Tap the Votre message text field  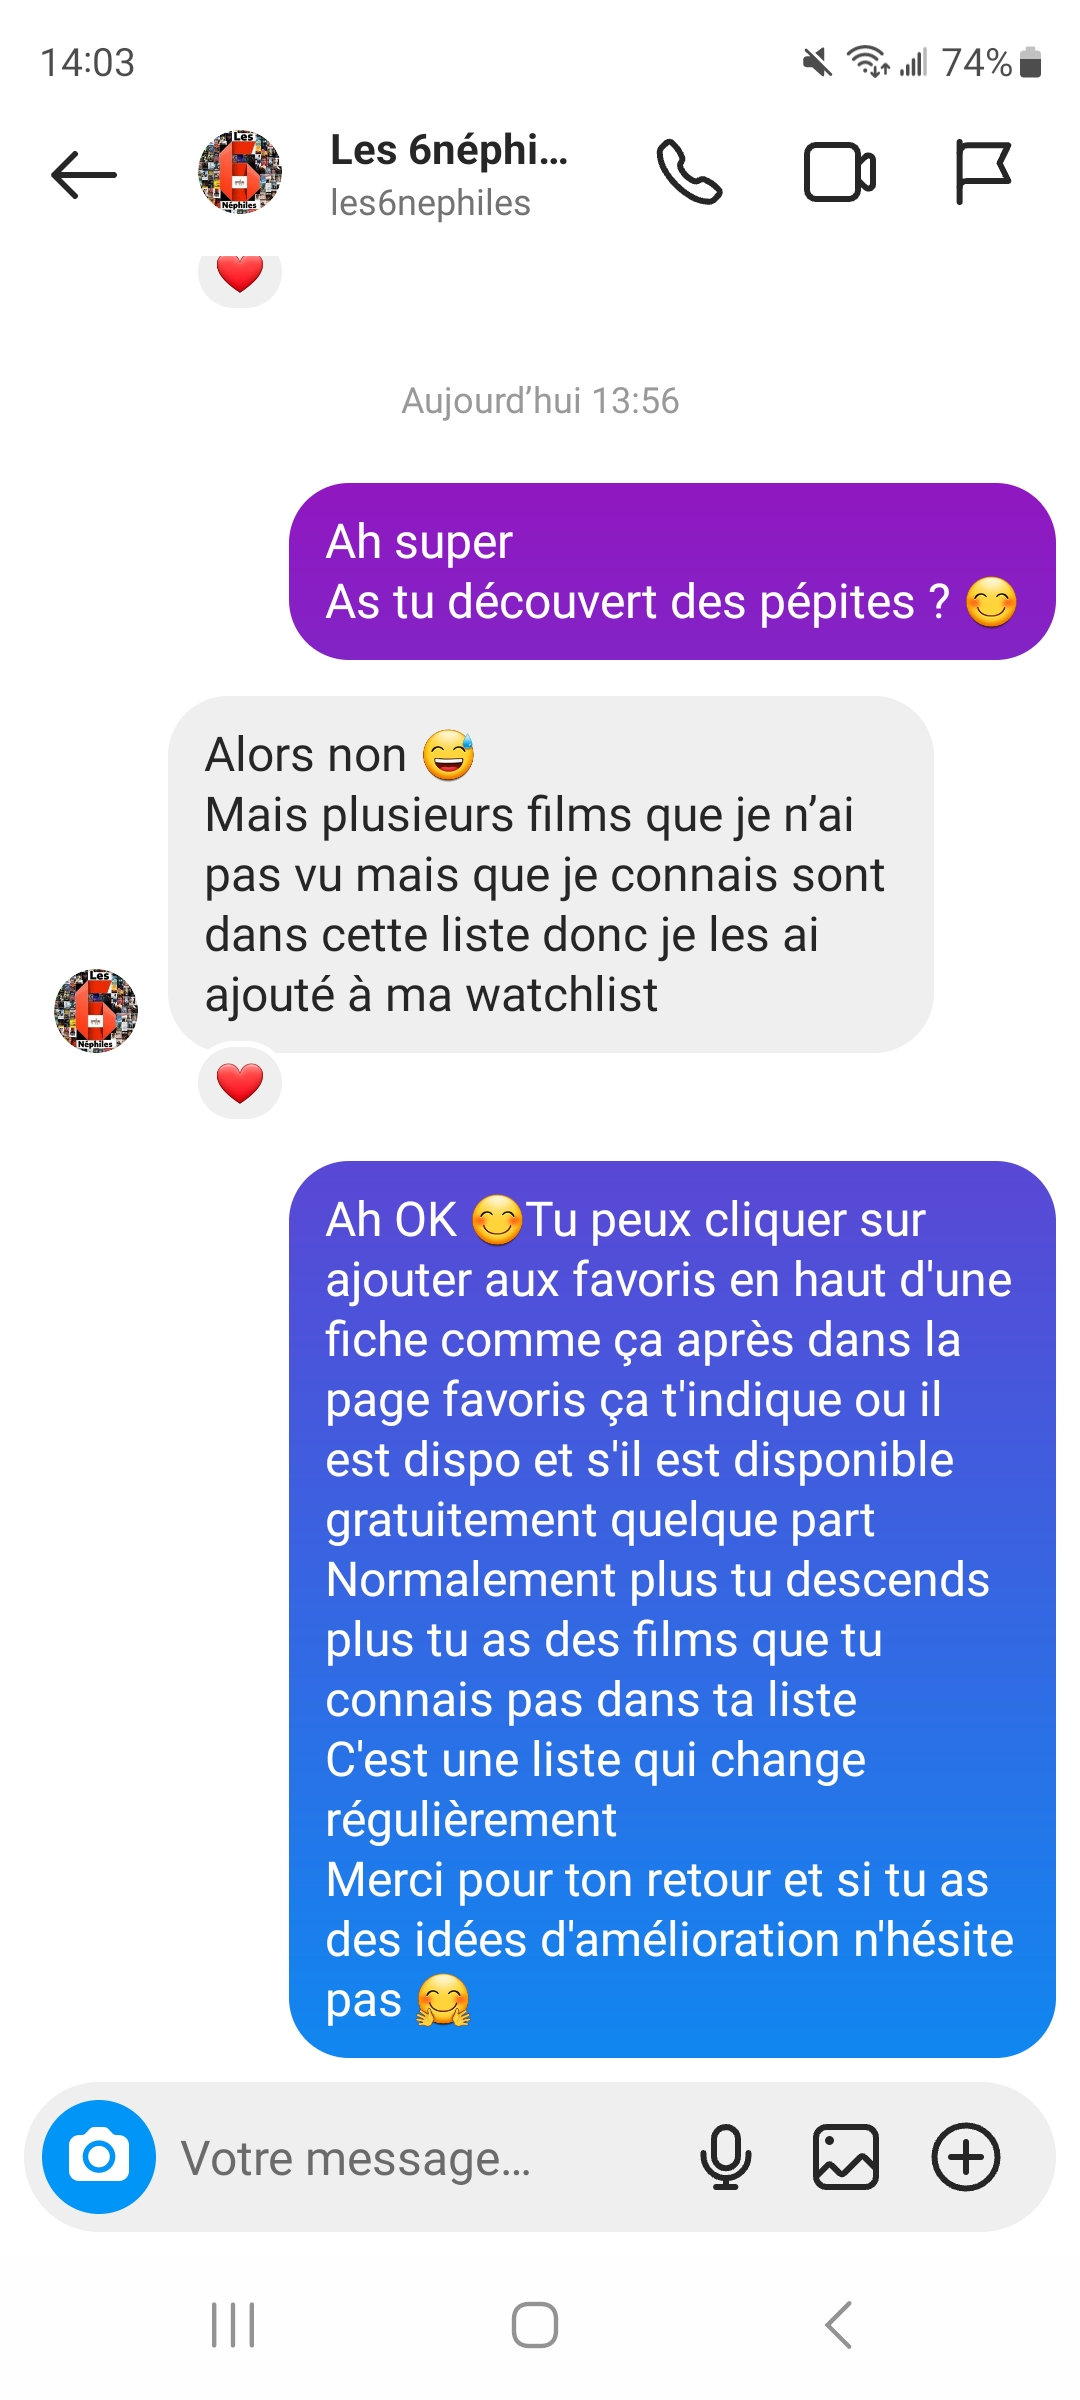(420, 2158)
